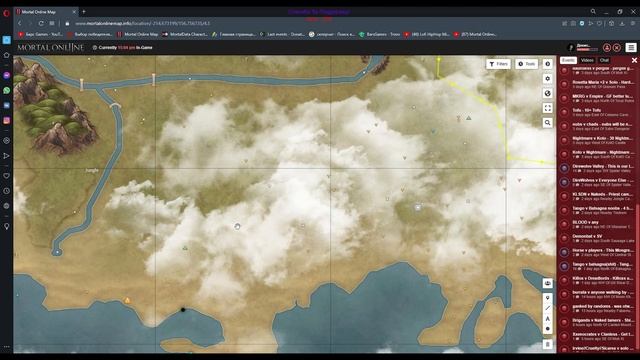Viewport: 640px width, 360px height.
Task: Open event 'Tofu - 10+ Tofu'
Action: [597, 112]
